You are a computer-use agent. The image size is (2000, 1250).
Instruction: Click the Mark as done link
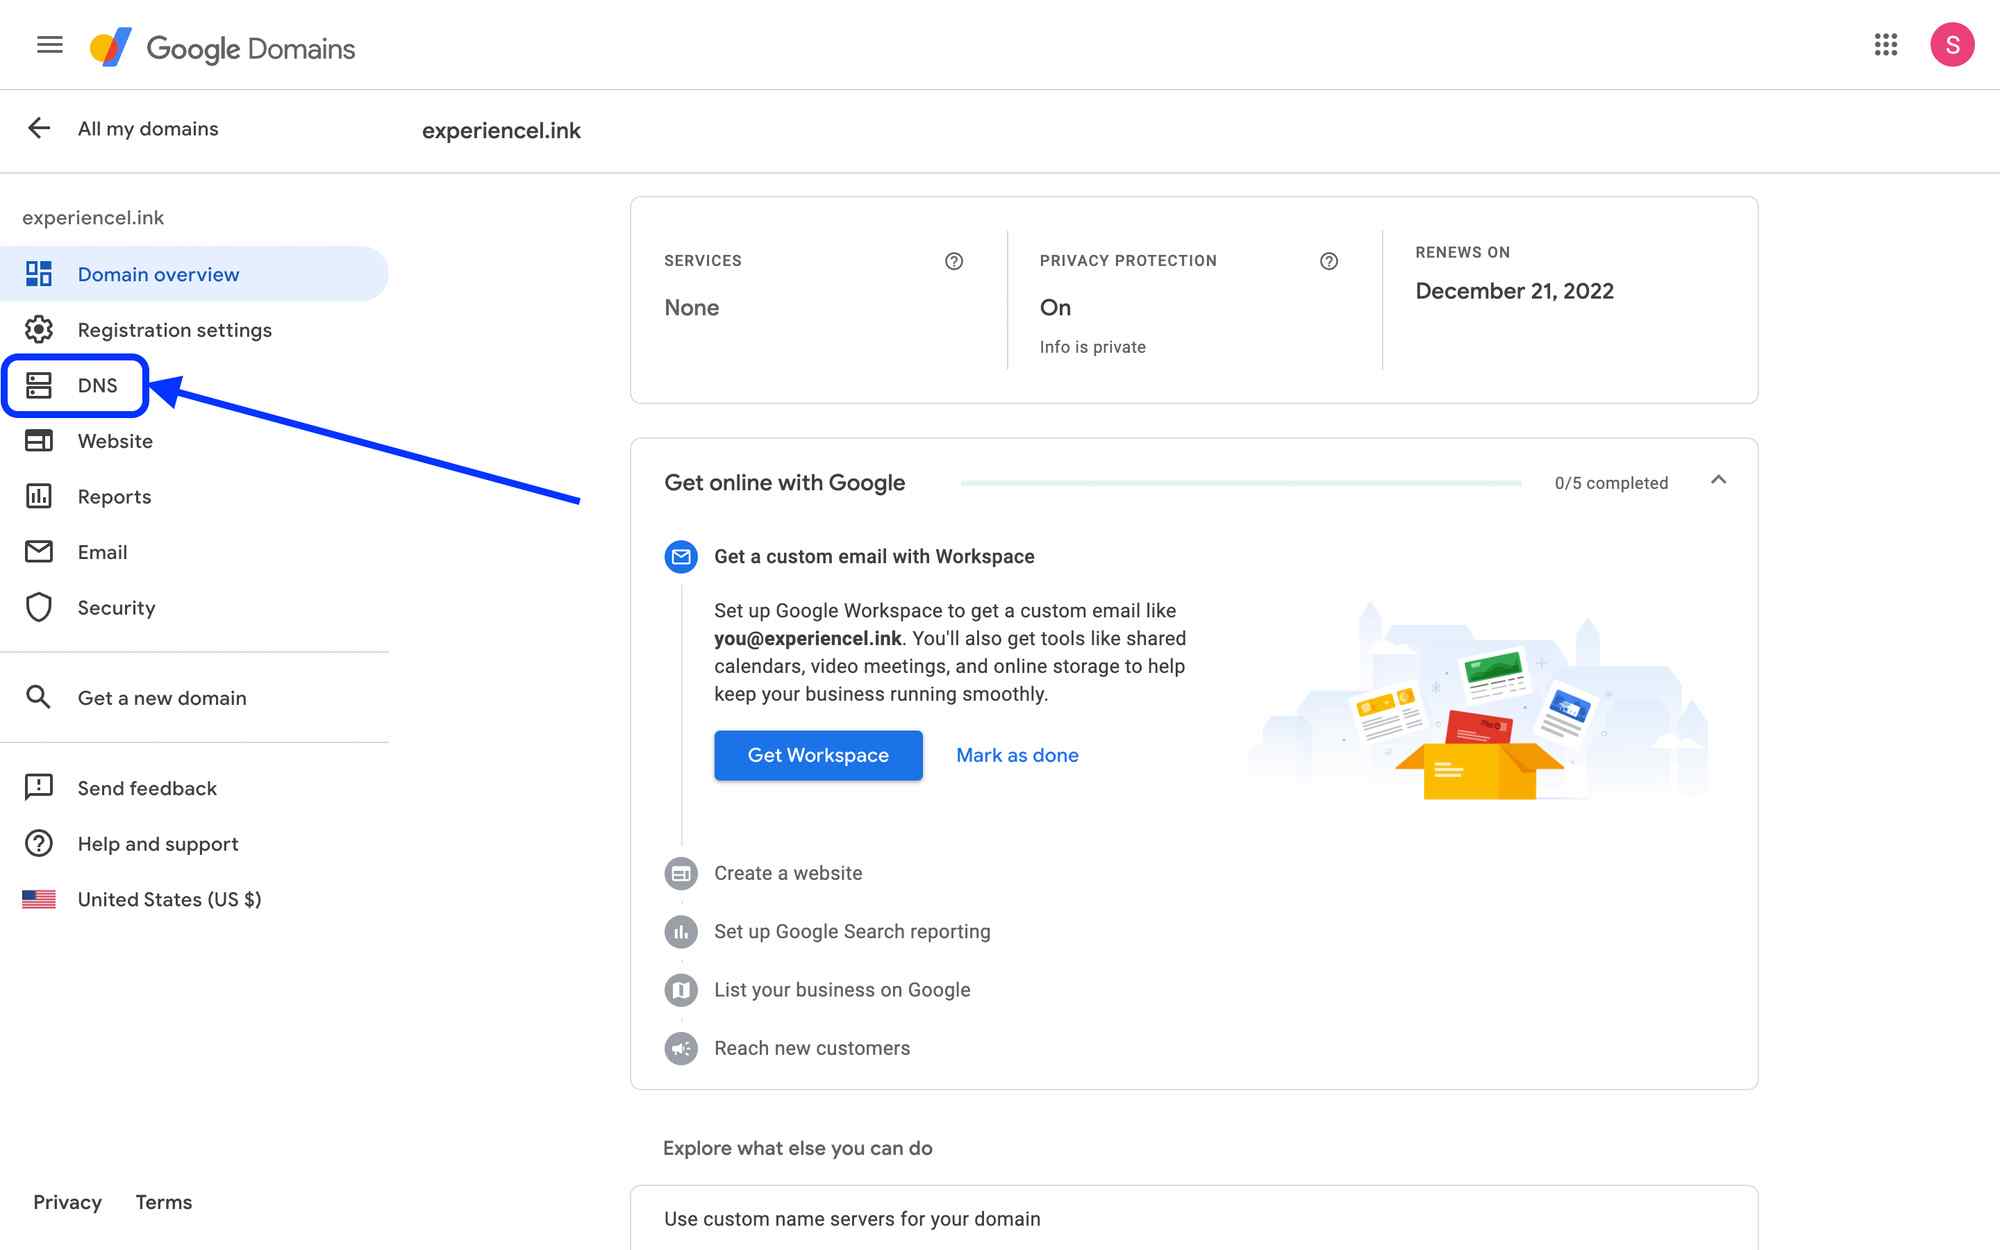tap(1016, 755)
